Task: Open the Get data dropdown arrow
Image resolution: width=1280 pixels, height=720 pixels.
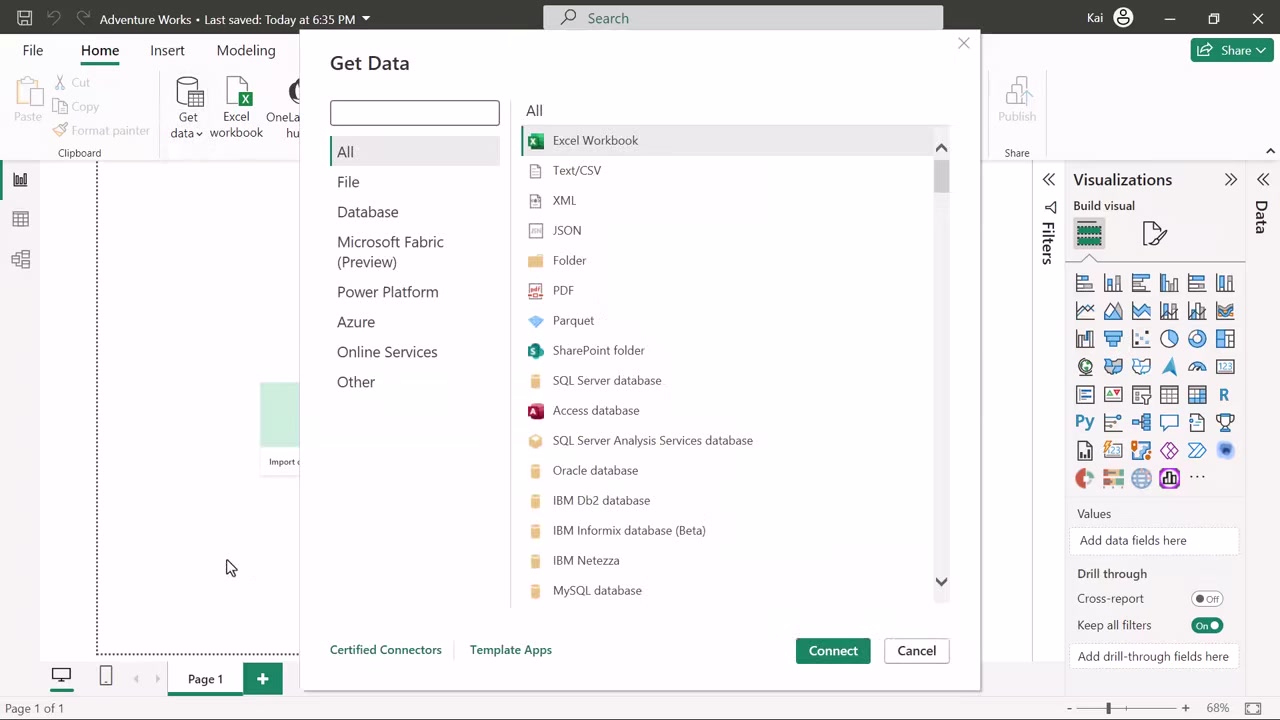Action: pos(199,134)
